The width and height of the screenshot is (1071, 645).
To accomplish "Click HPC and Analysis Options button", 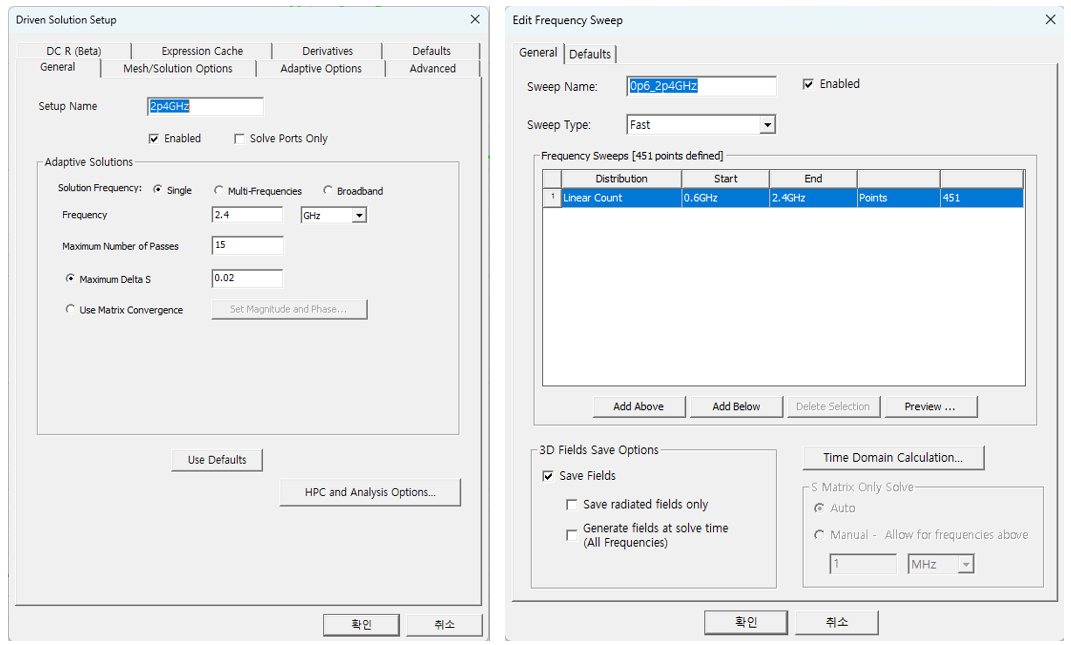I will [x=370, y=492].
